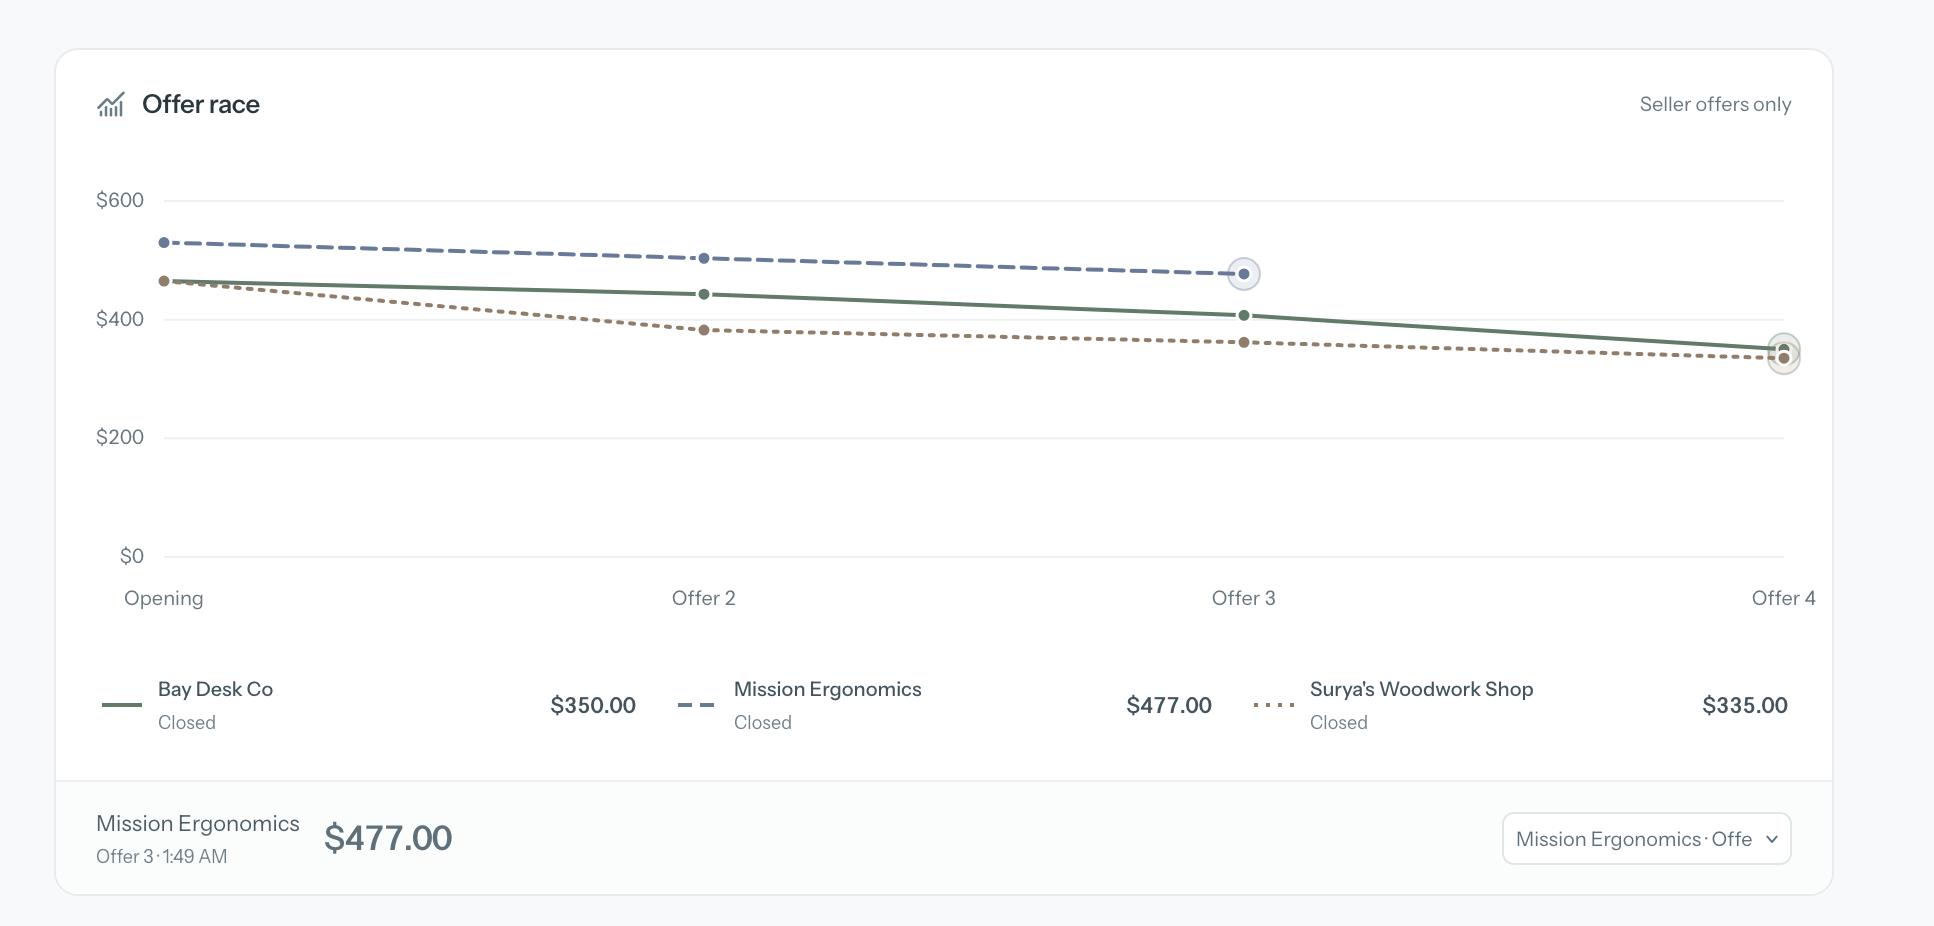The width and height of the screenshot is (1934, 926).
Task: Click the $335.00 Surya's Woodwork value
Action: tap(1745, 705)
